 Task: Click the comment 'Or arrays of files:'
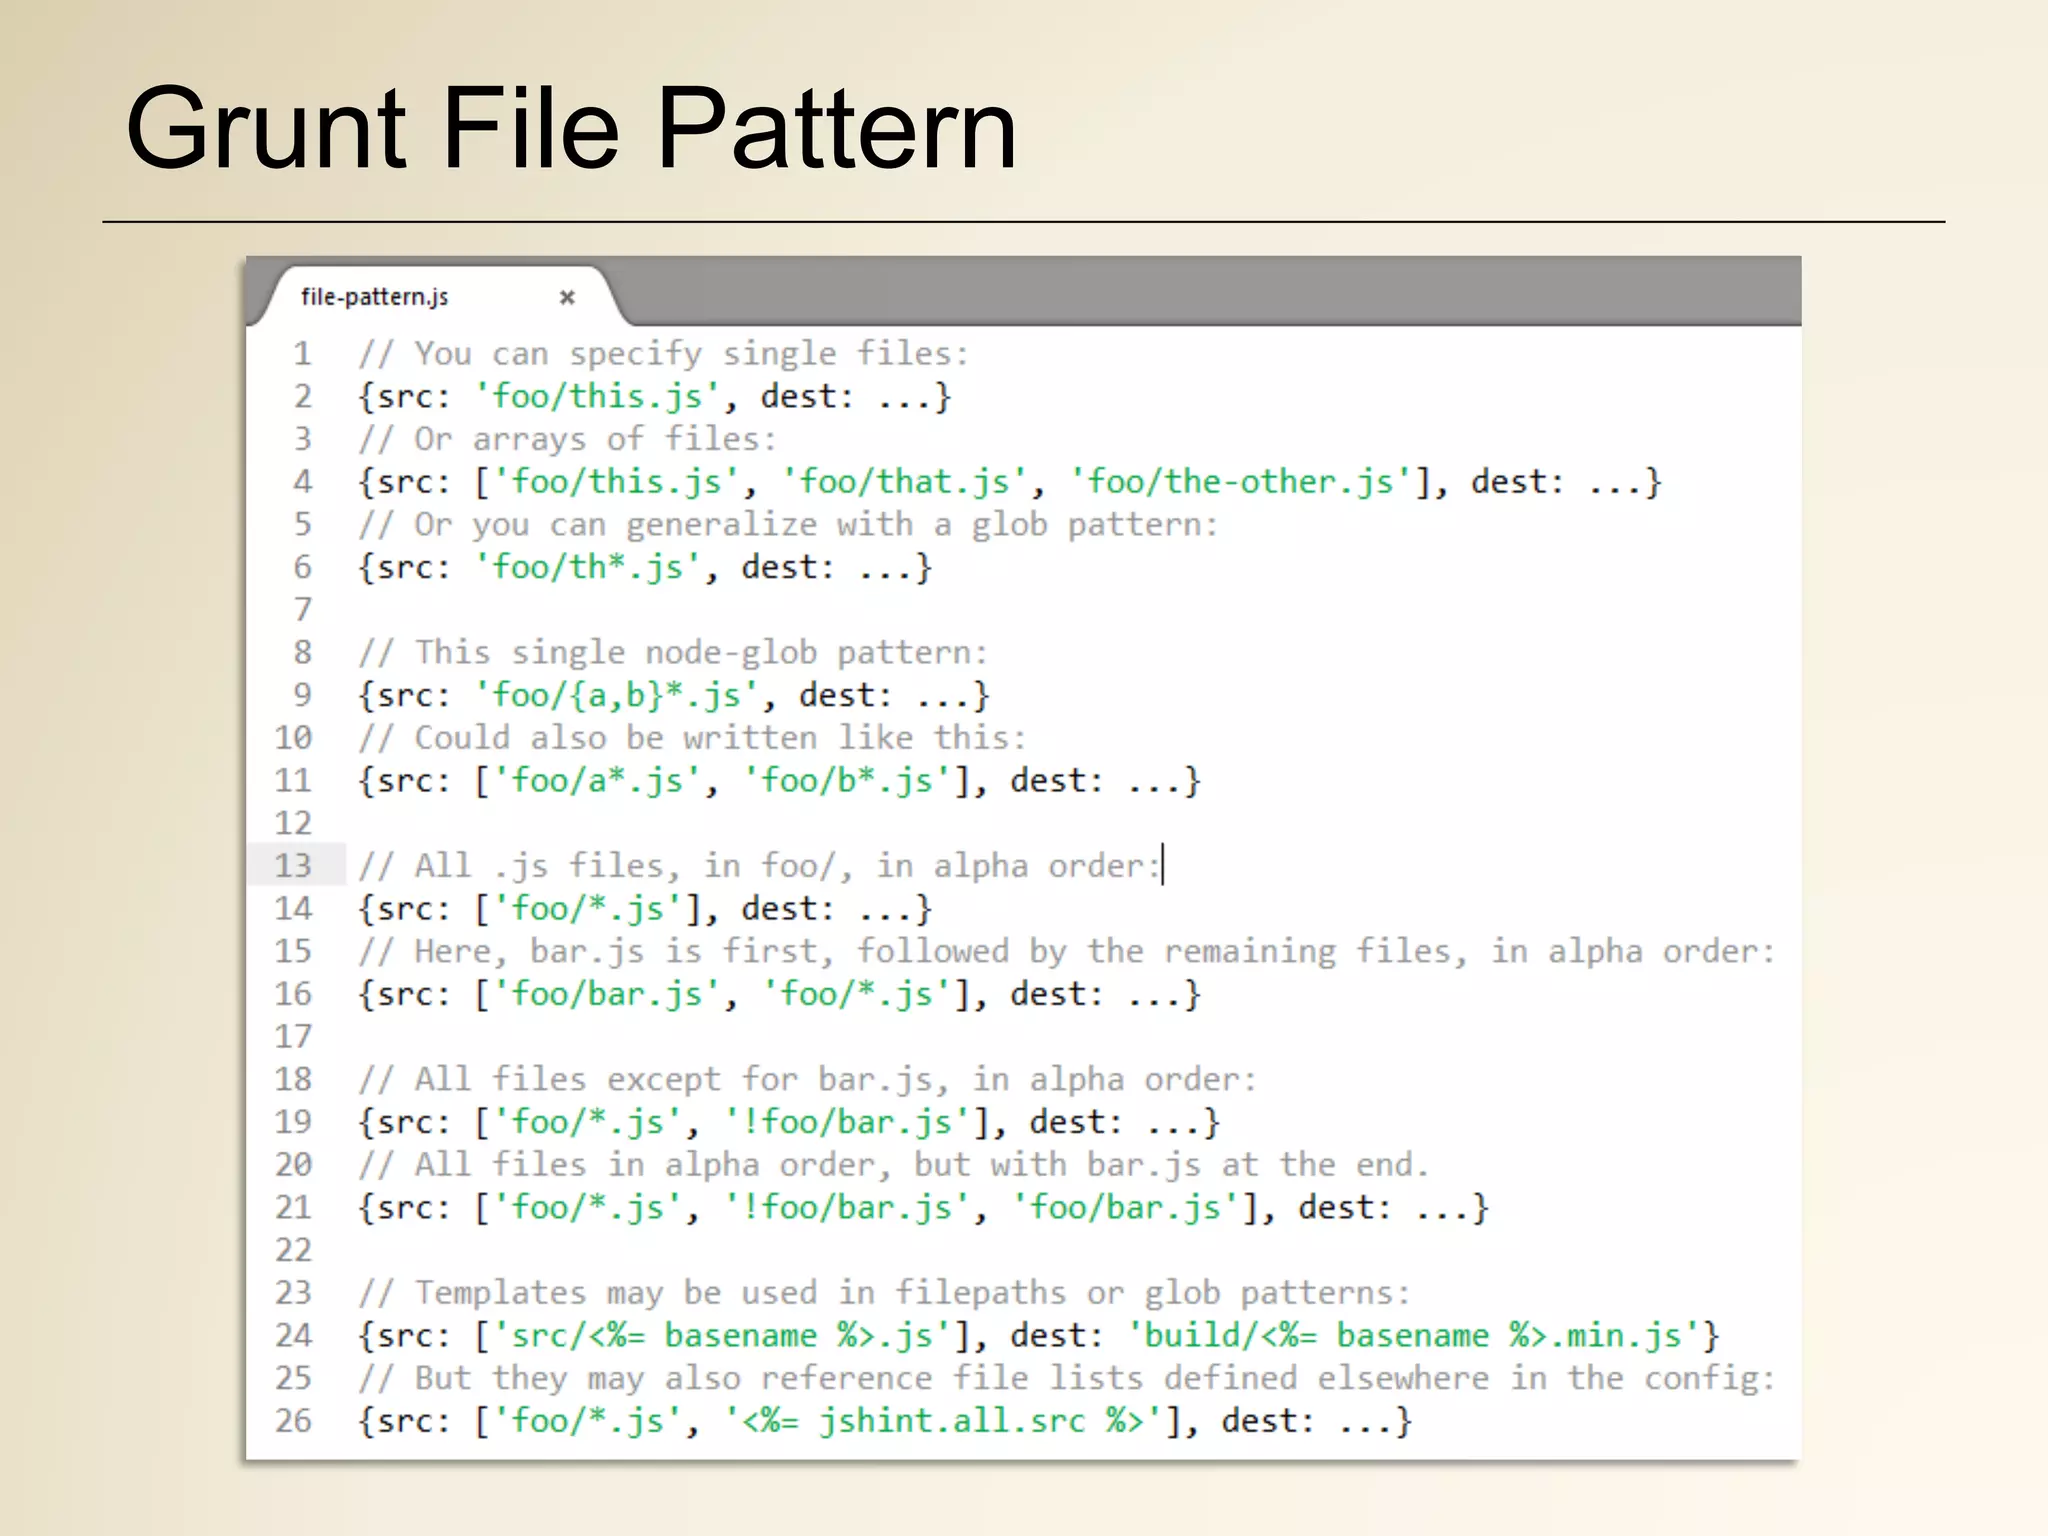[567, 439]
